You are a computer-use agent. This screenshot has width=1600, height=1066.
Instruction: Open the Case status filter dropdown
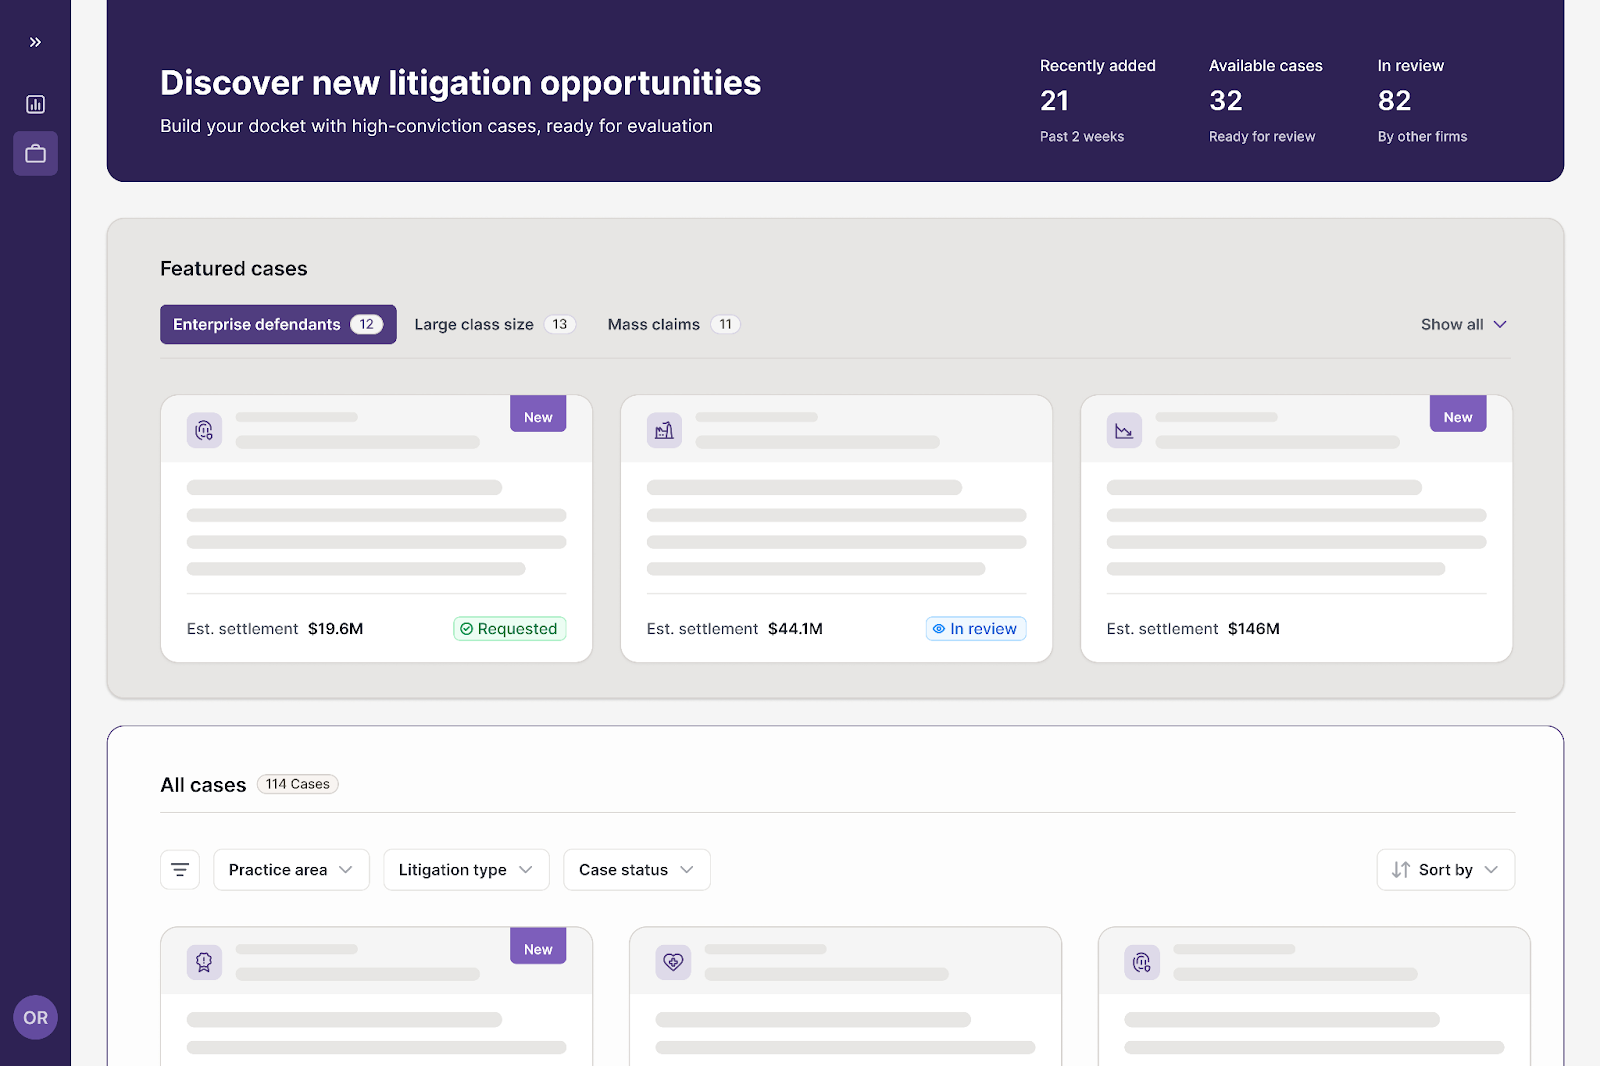[x=637, y=870]
